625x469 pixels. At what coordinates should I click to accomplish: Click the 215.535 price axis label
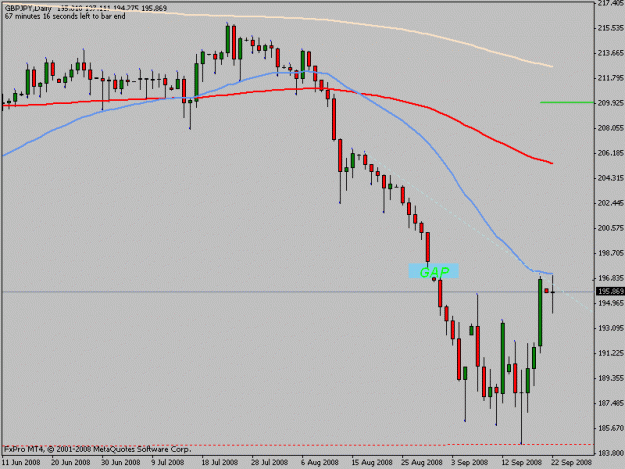(610, 28)
